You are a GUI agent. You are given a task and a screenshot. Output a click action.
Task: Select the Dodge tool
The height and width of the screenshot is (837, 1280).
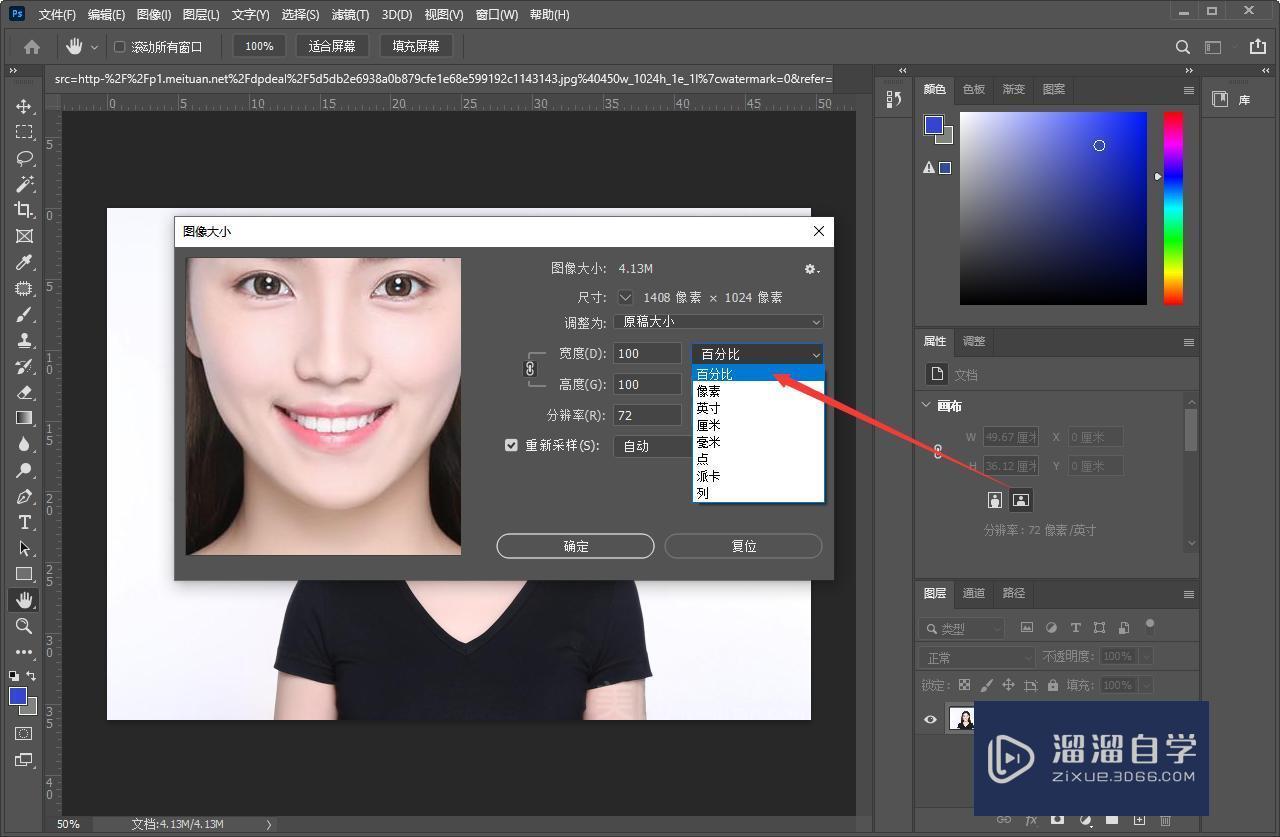click(x=24, y=470)
